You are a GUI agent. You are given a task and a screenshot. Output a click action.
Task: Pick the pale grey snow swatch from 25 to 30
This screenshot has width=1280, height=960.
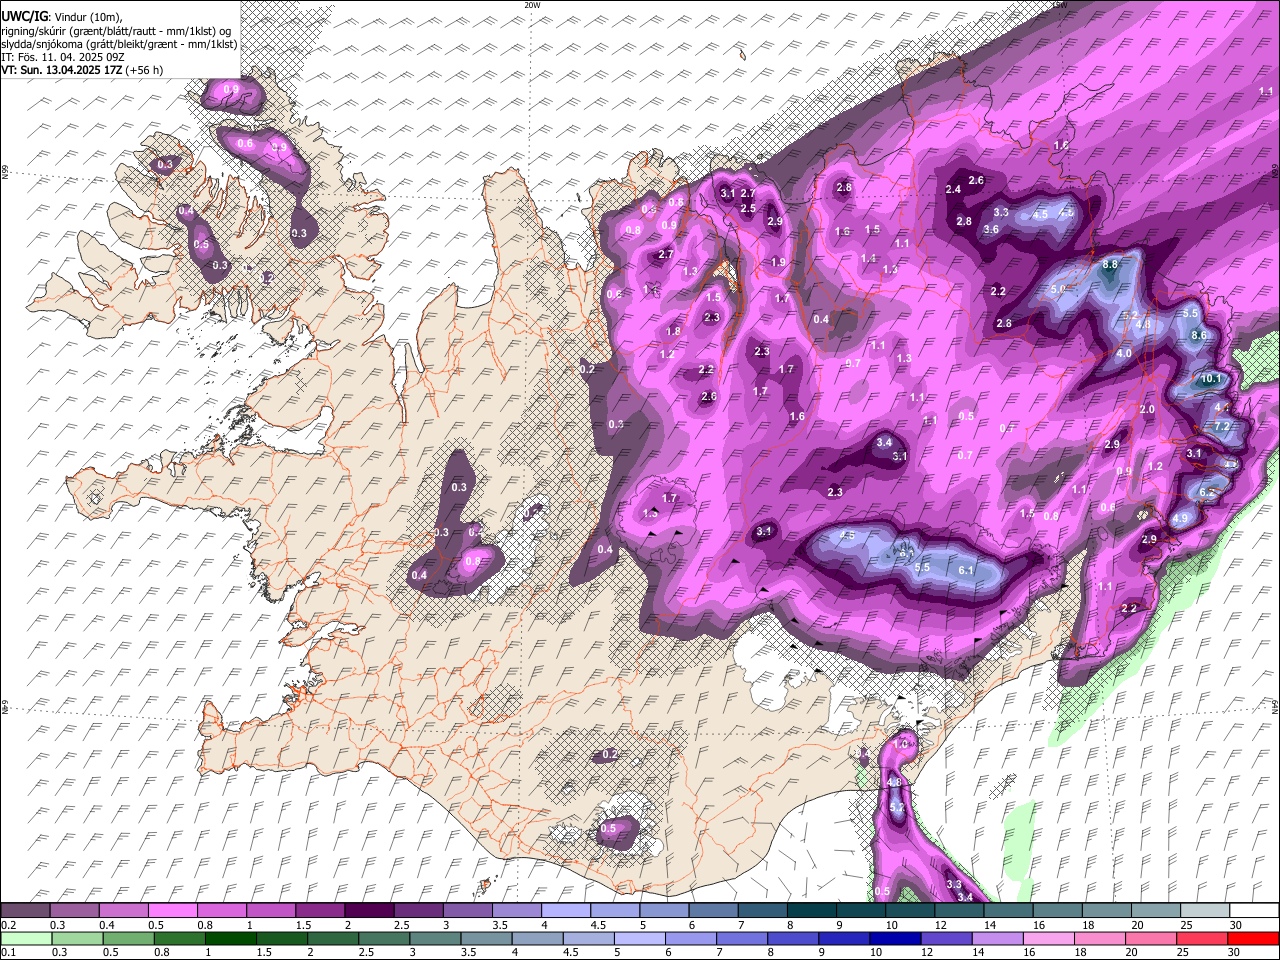pos(1205,910)
